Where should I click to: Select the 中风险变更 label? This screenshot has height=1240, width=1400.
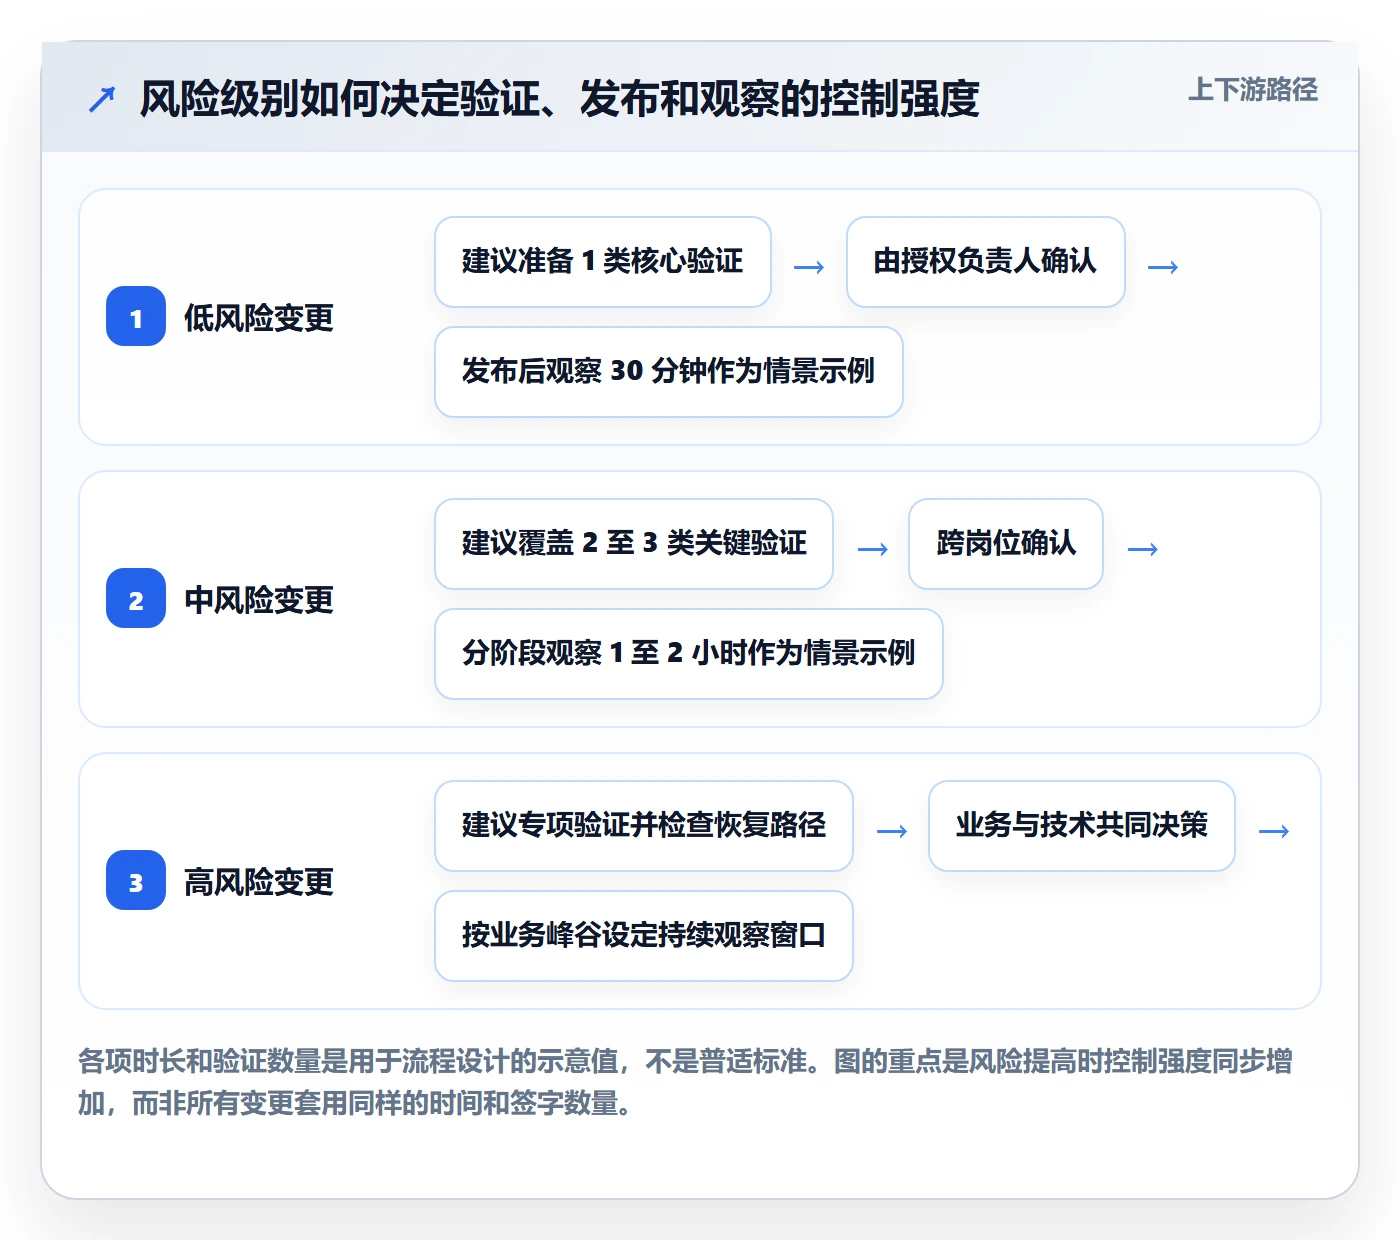(x=259, y=600)
